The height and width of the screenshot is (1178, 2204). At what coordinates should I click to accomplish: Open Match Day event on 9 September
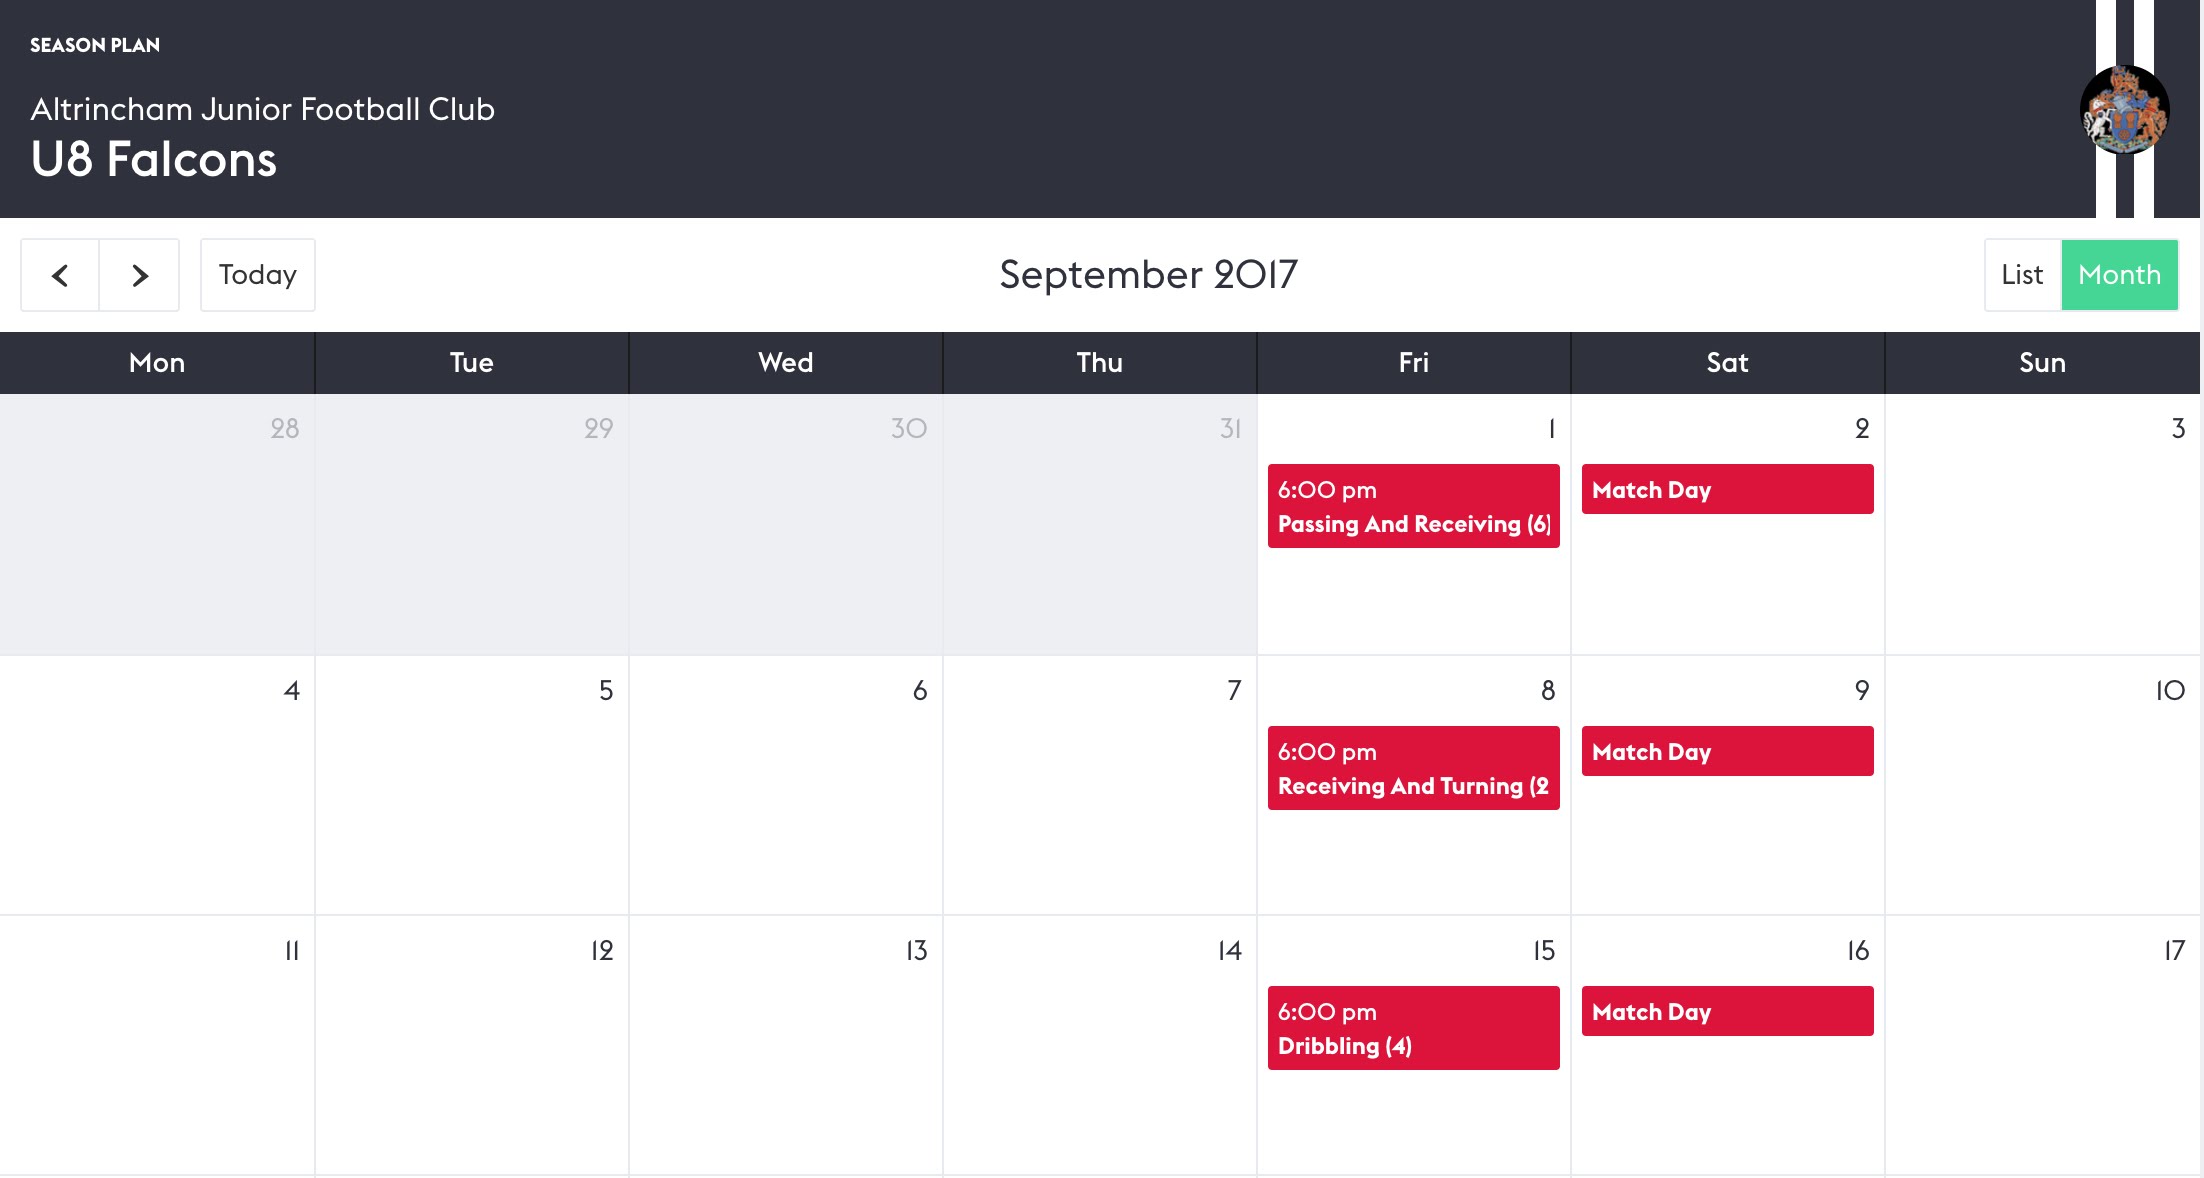click(1727, 751)
